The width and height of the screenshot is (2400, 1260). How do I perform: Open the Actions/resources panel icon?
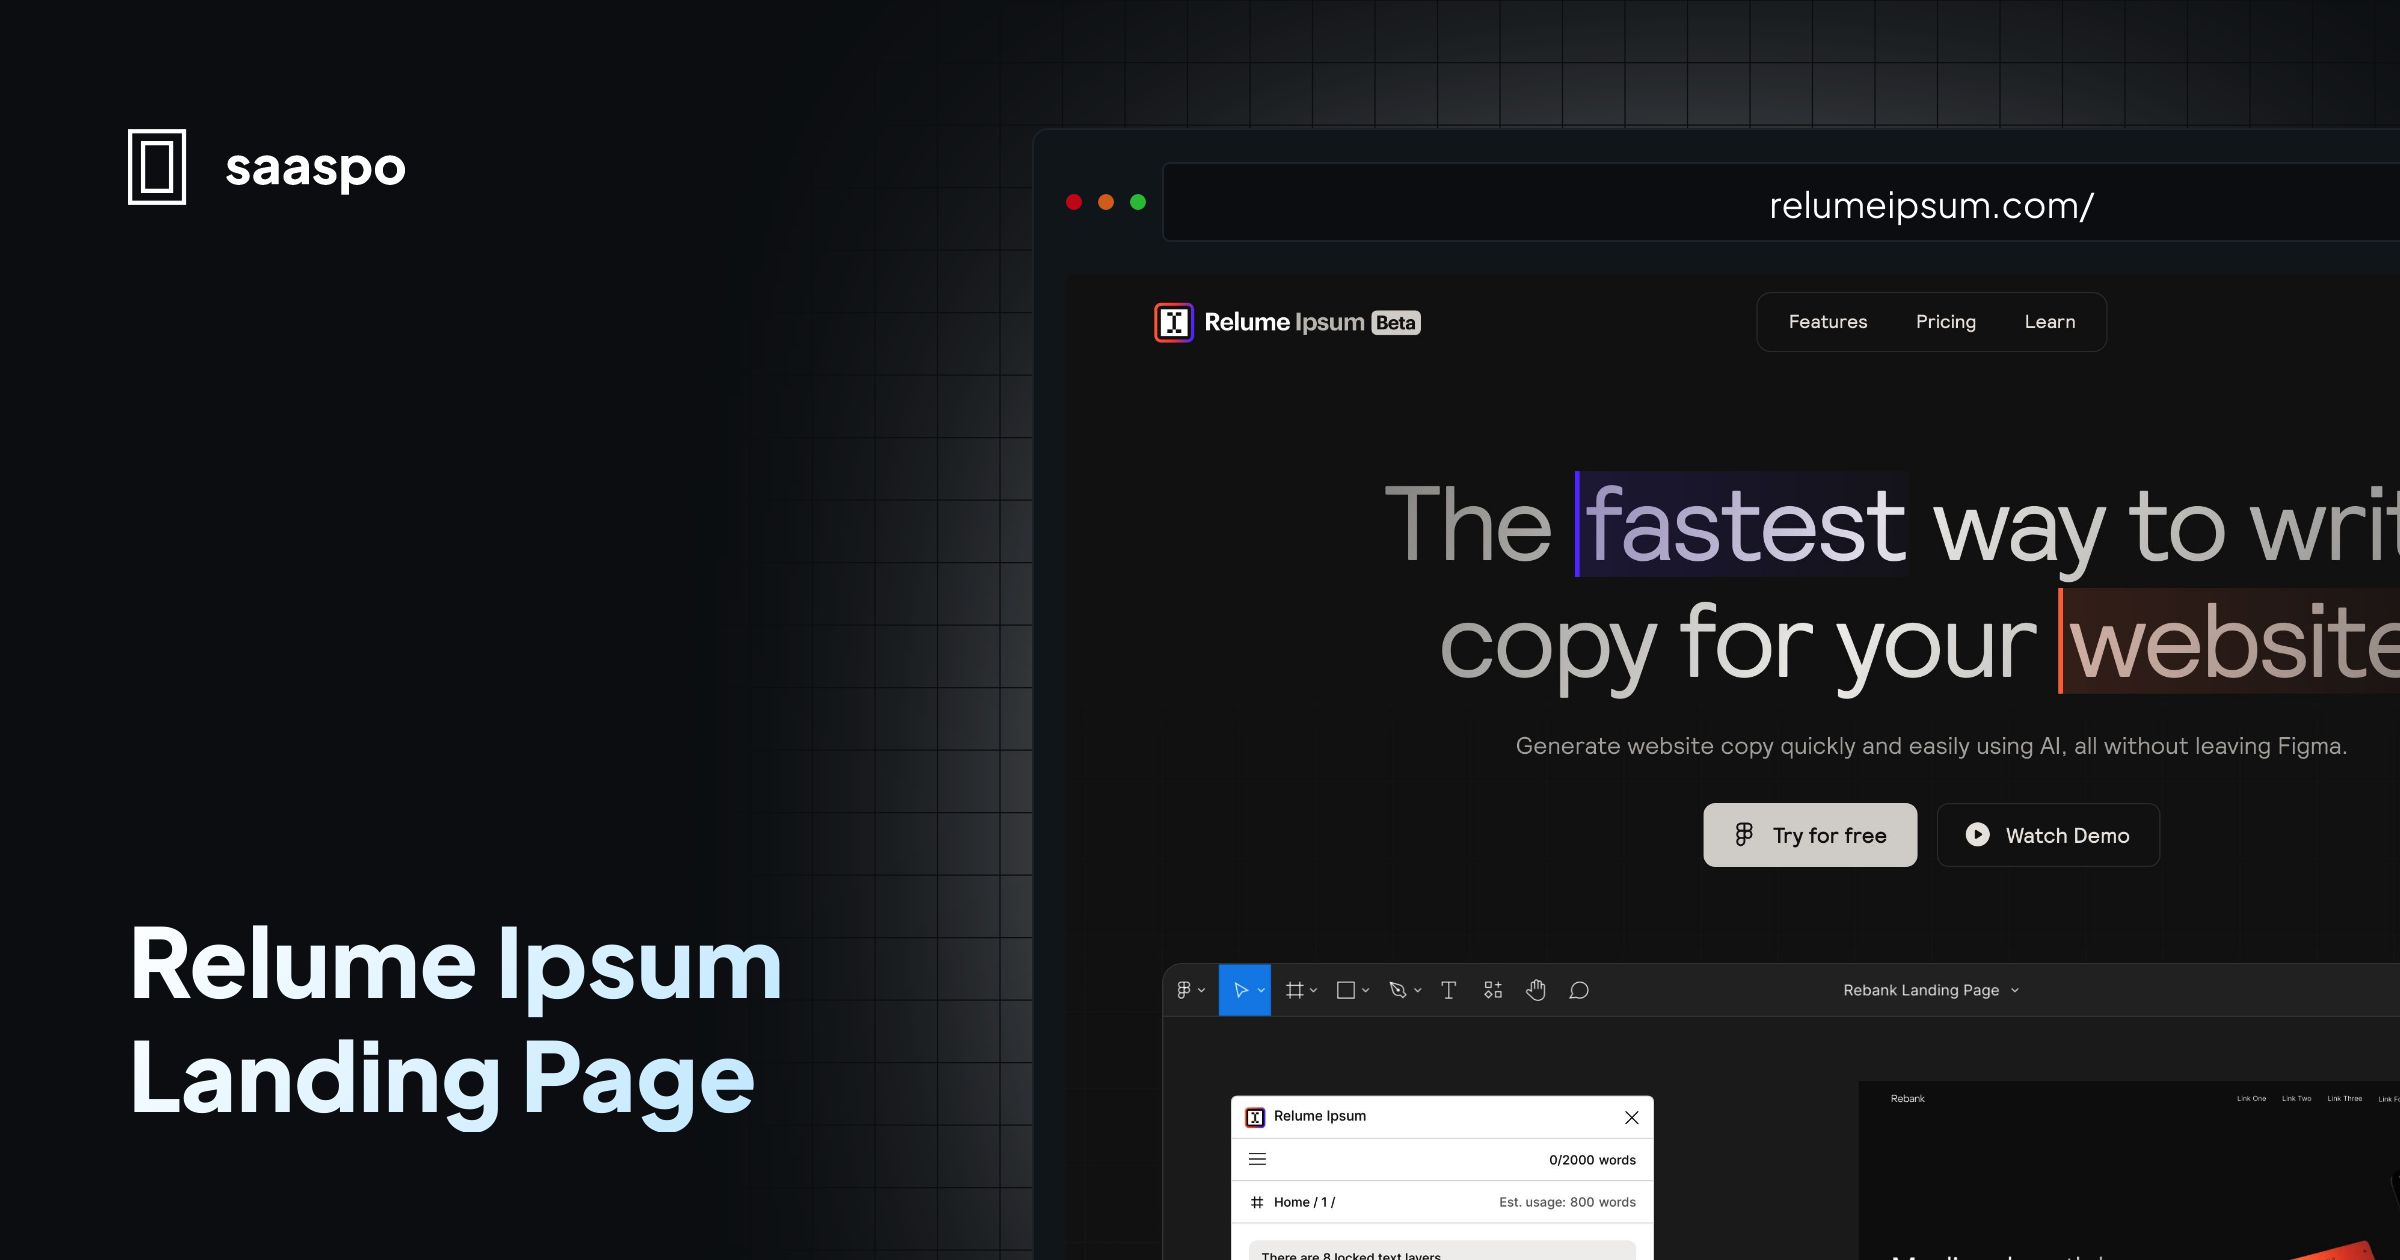coord(1492,990)
